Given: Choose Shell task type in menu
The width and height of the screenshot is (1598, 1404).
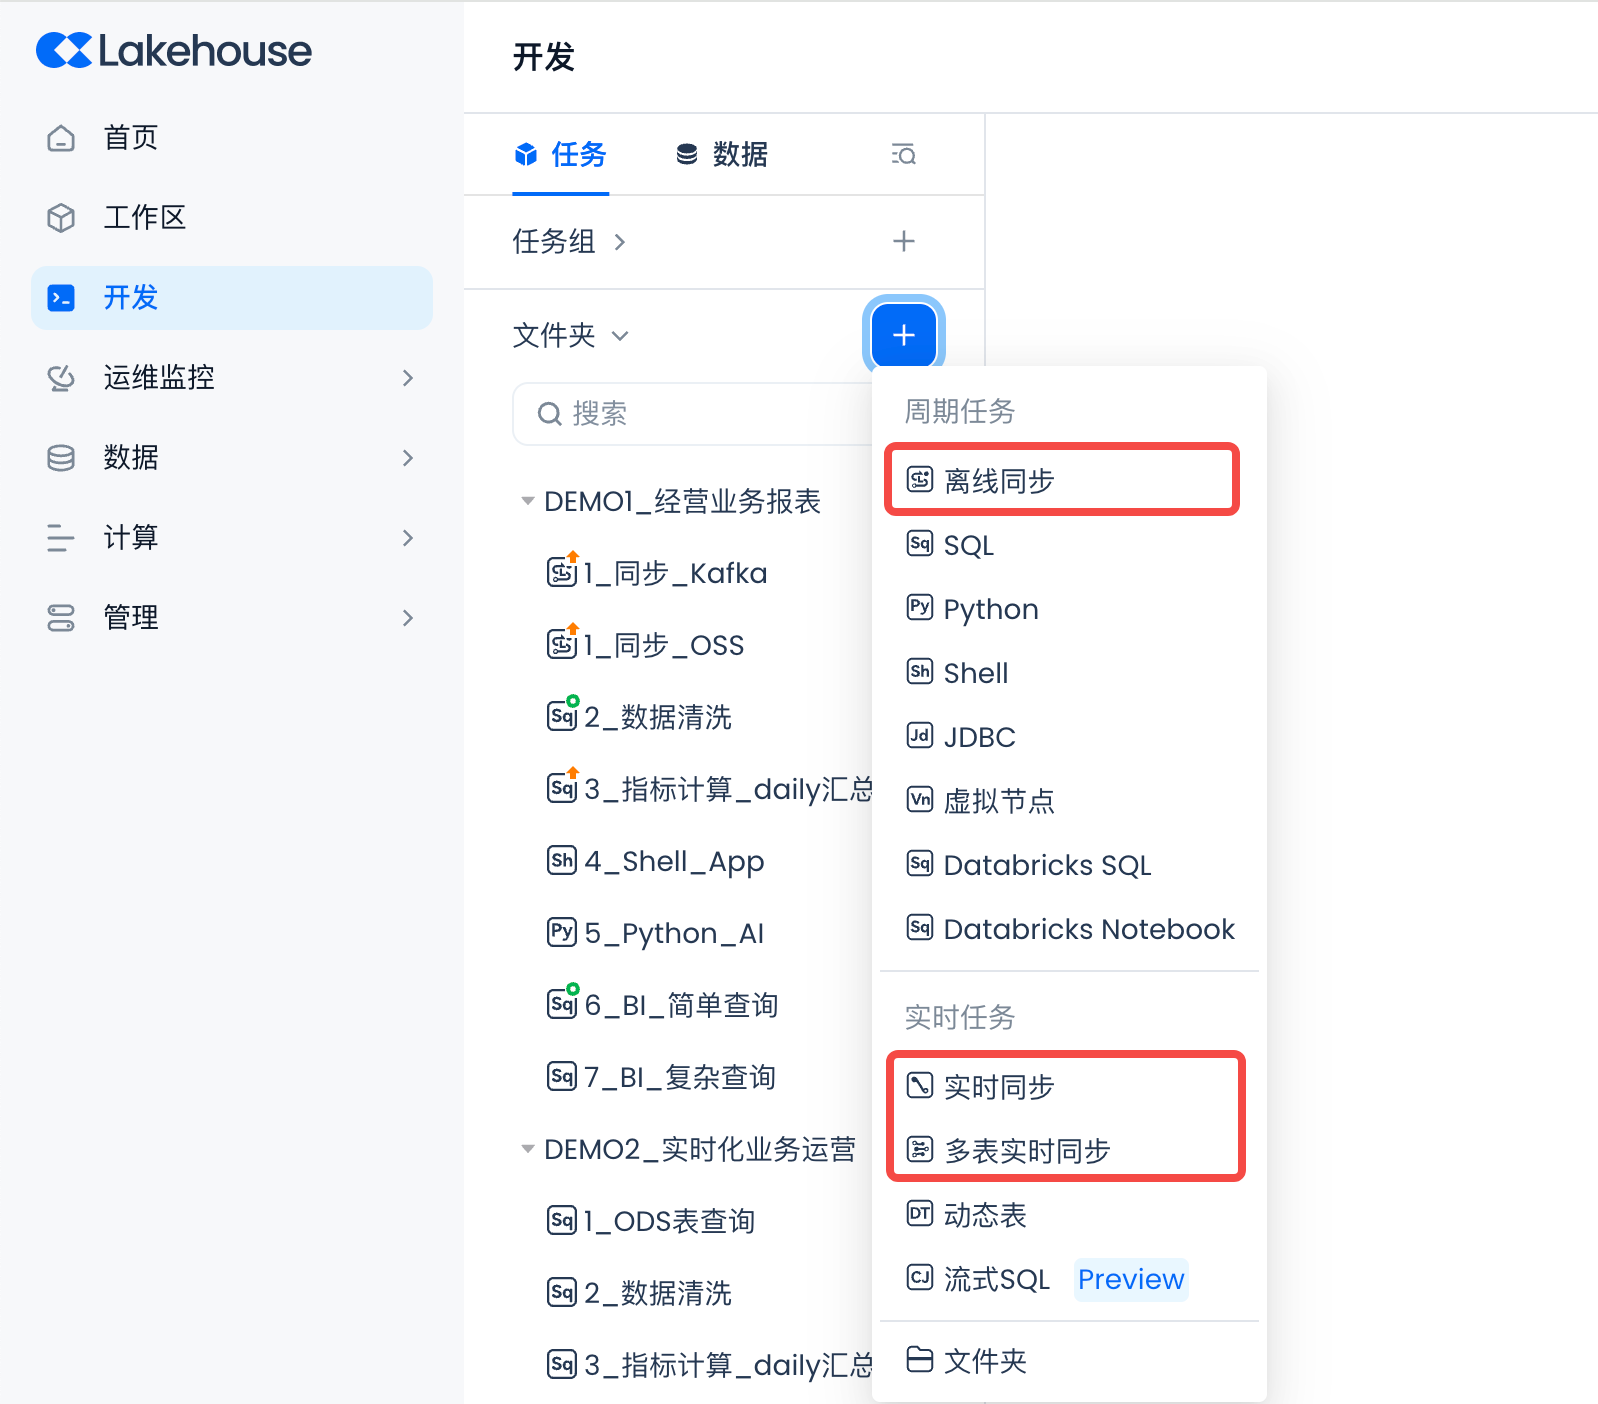Looking at the screenshot, I should (x=975, y=673).
